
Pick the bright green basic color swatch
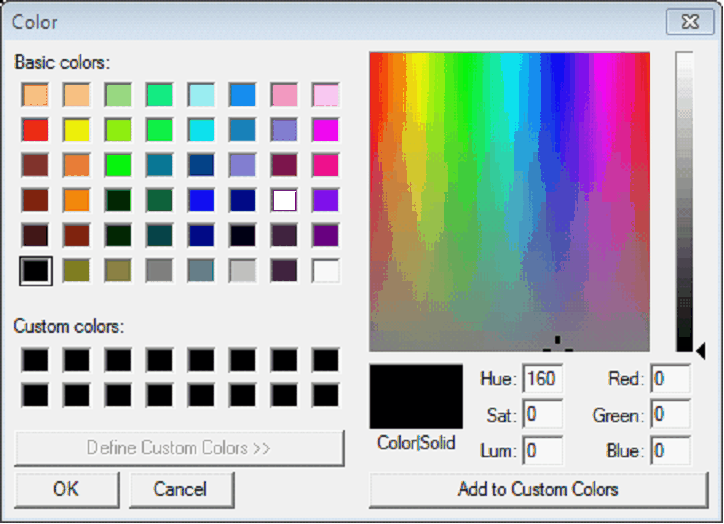click(118, 165)
